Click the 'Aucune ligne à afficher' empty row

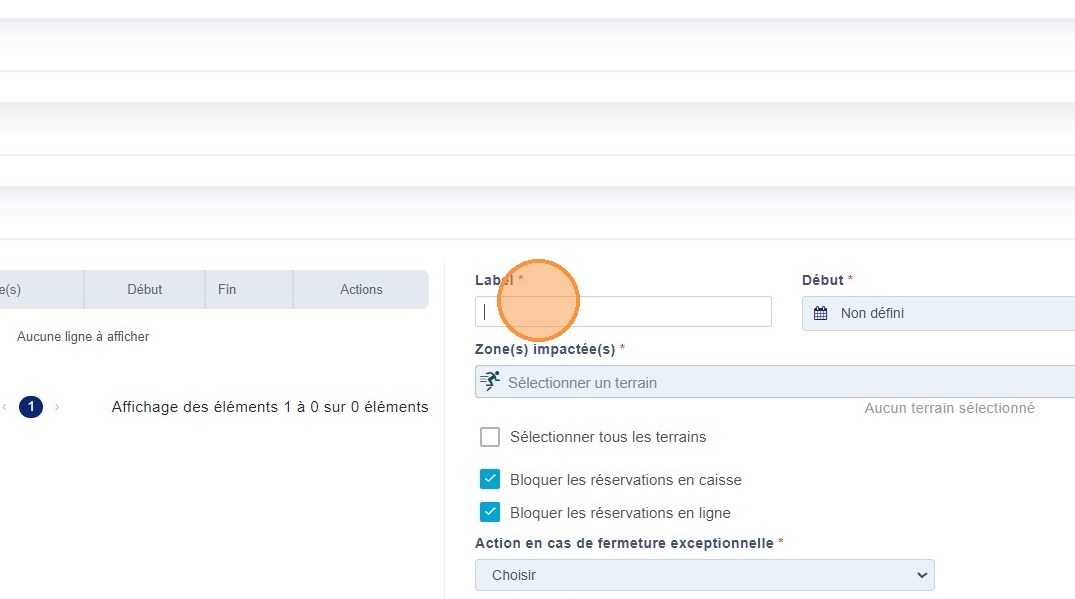(83, 337)
